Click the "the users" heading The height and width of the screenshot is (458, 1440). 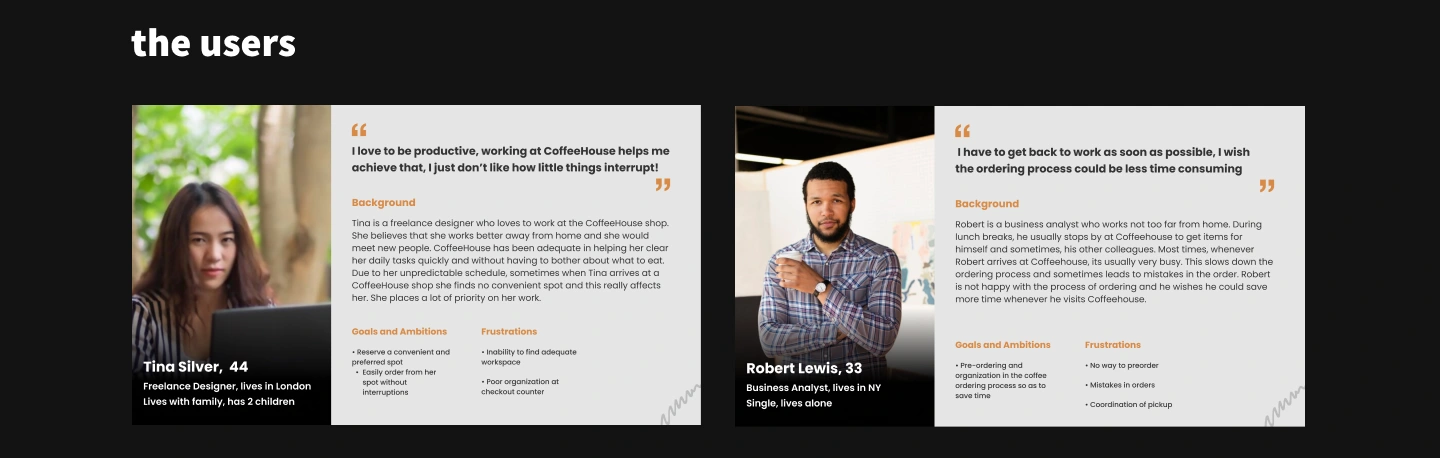tap(213, 43)
